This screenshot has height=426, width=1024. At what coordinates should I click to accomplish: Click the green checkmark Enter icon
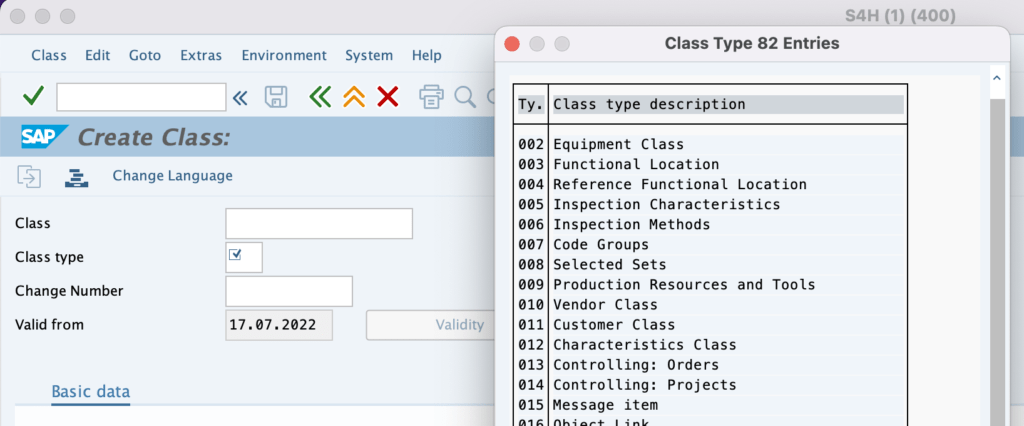(33, 97)
